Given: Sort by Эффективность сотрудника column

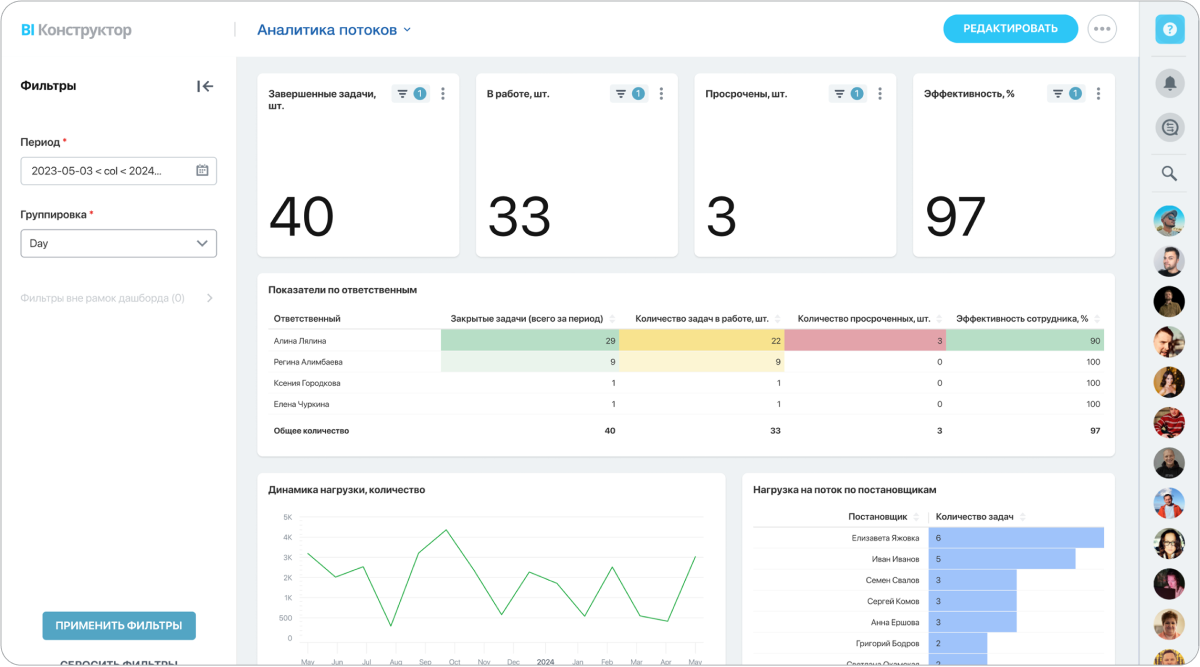Looking at the screenshot, I should 1023,319.
